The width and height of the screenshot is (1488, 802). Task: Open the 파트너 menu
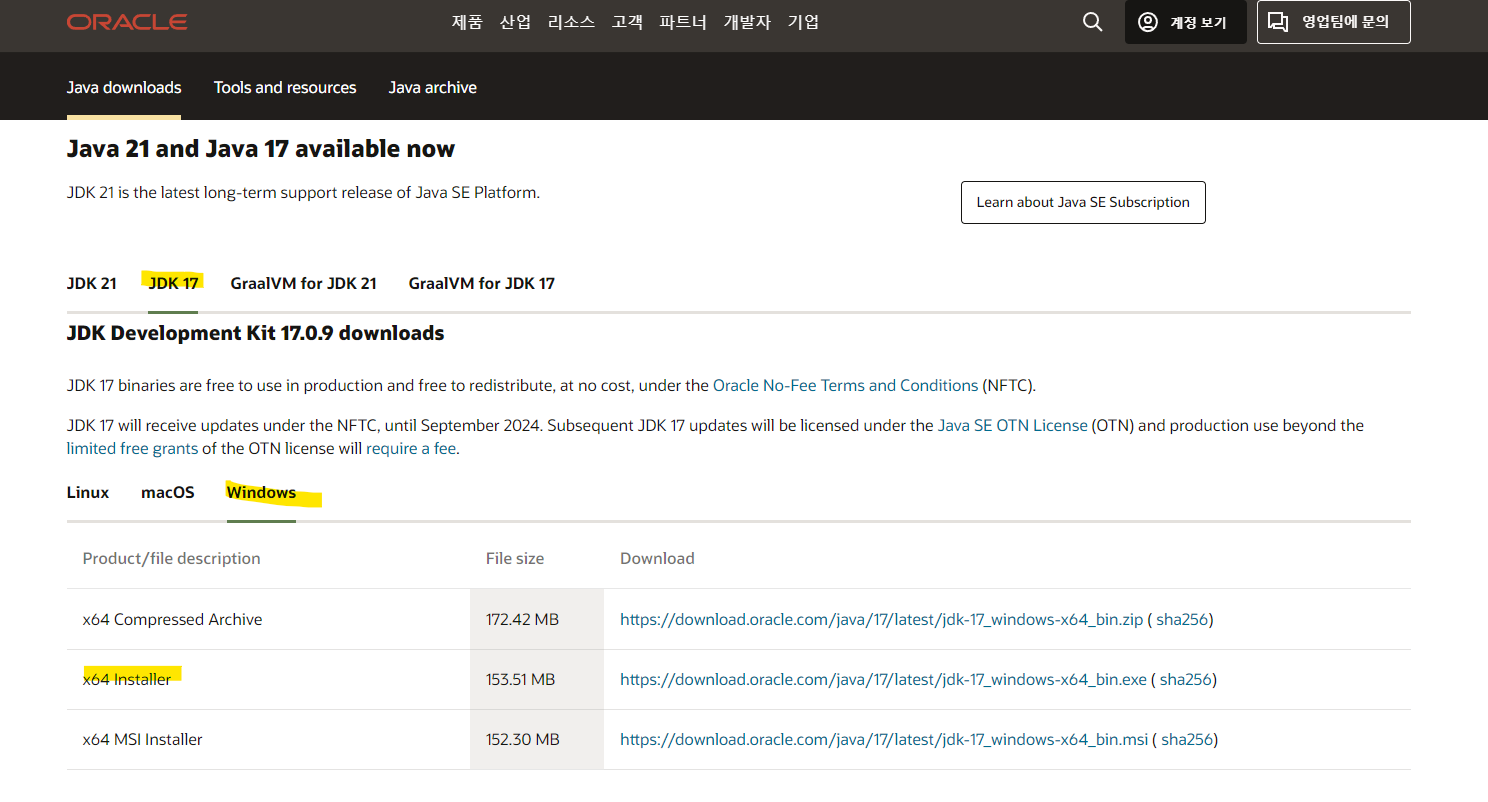click(x=684, y=22)
